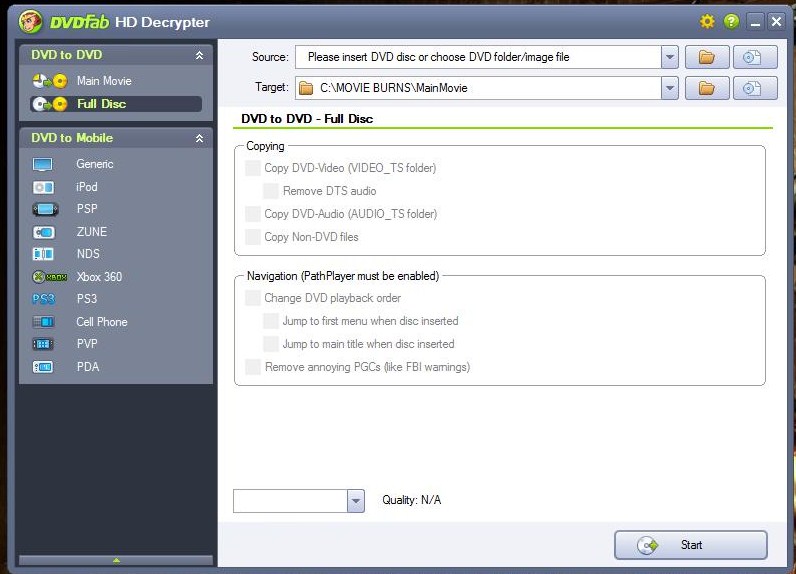Open the settings gear icon
Viewport: 796px width, 574px height.
click(x=707, y=21)
